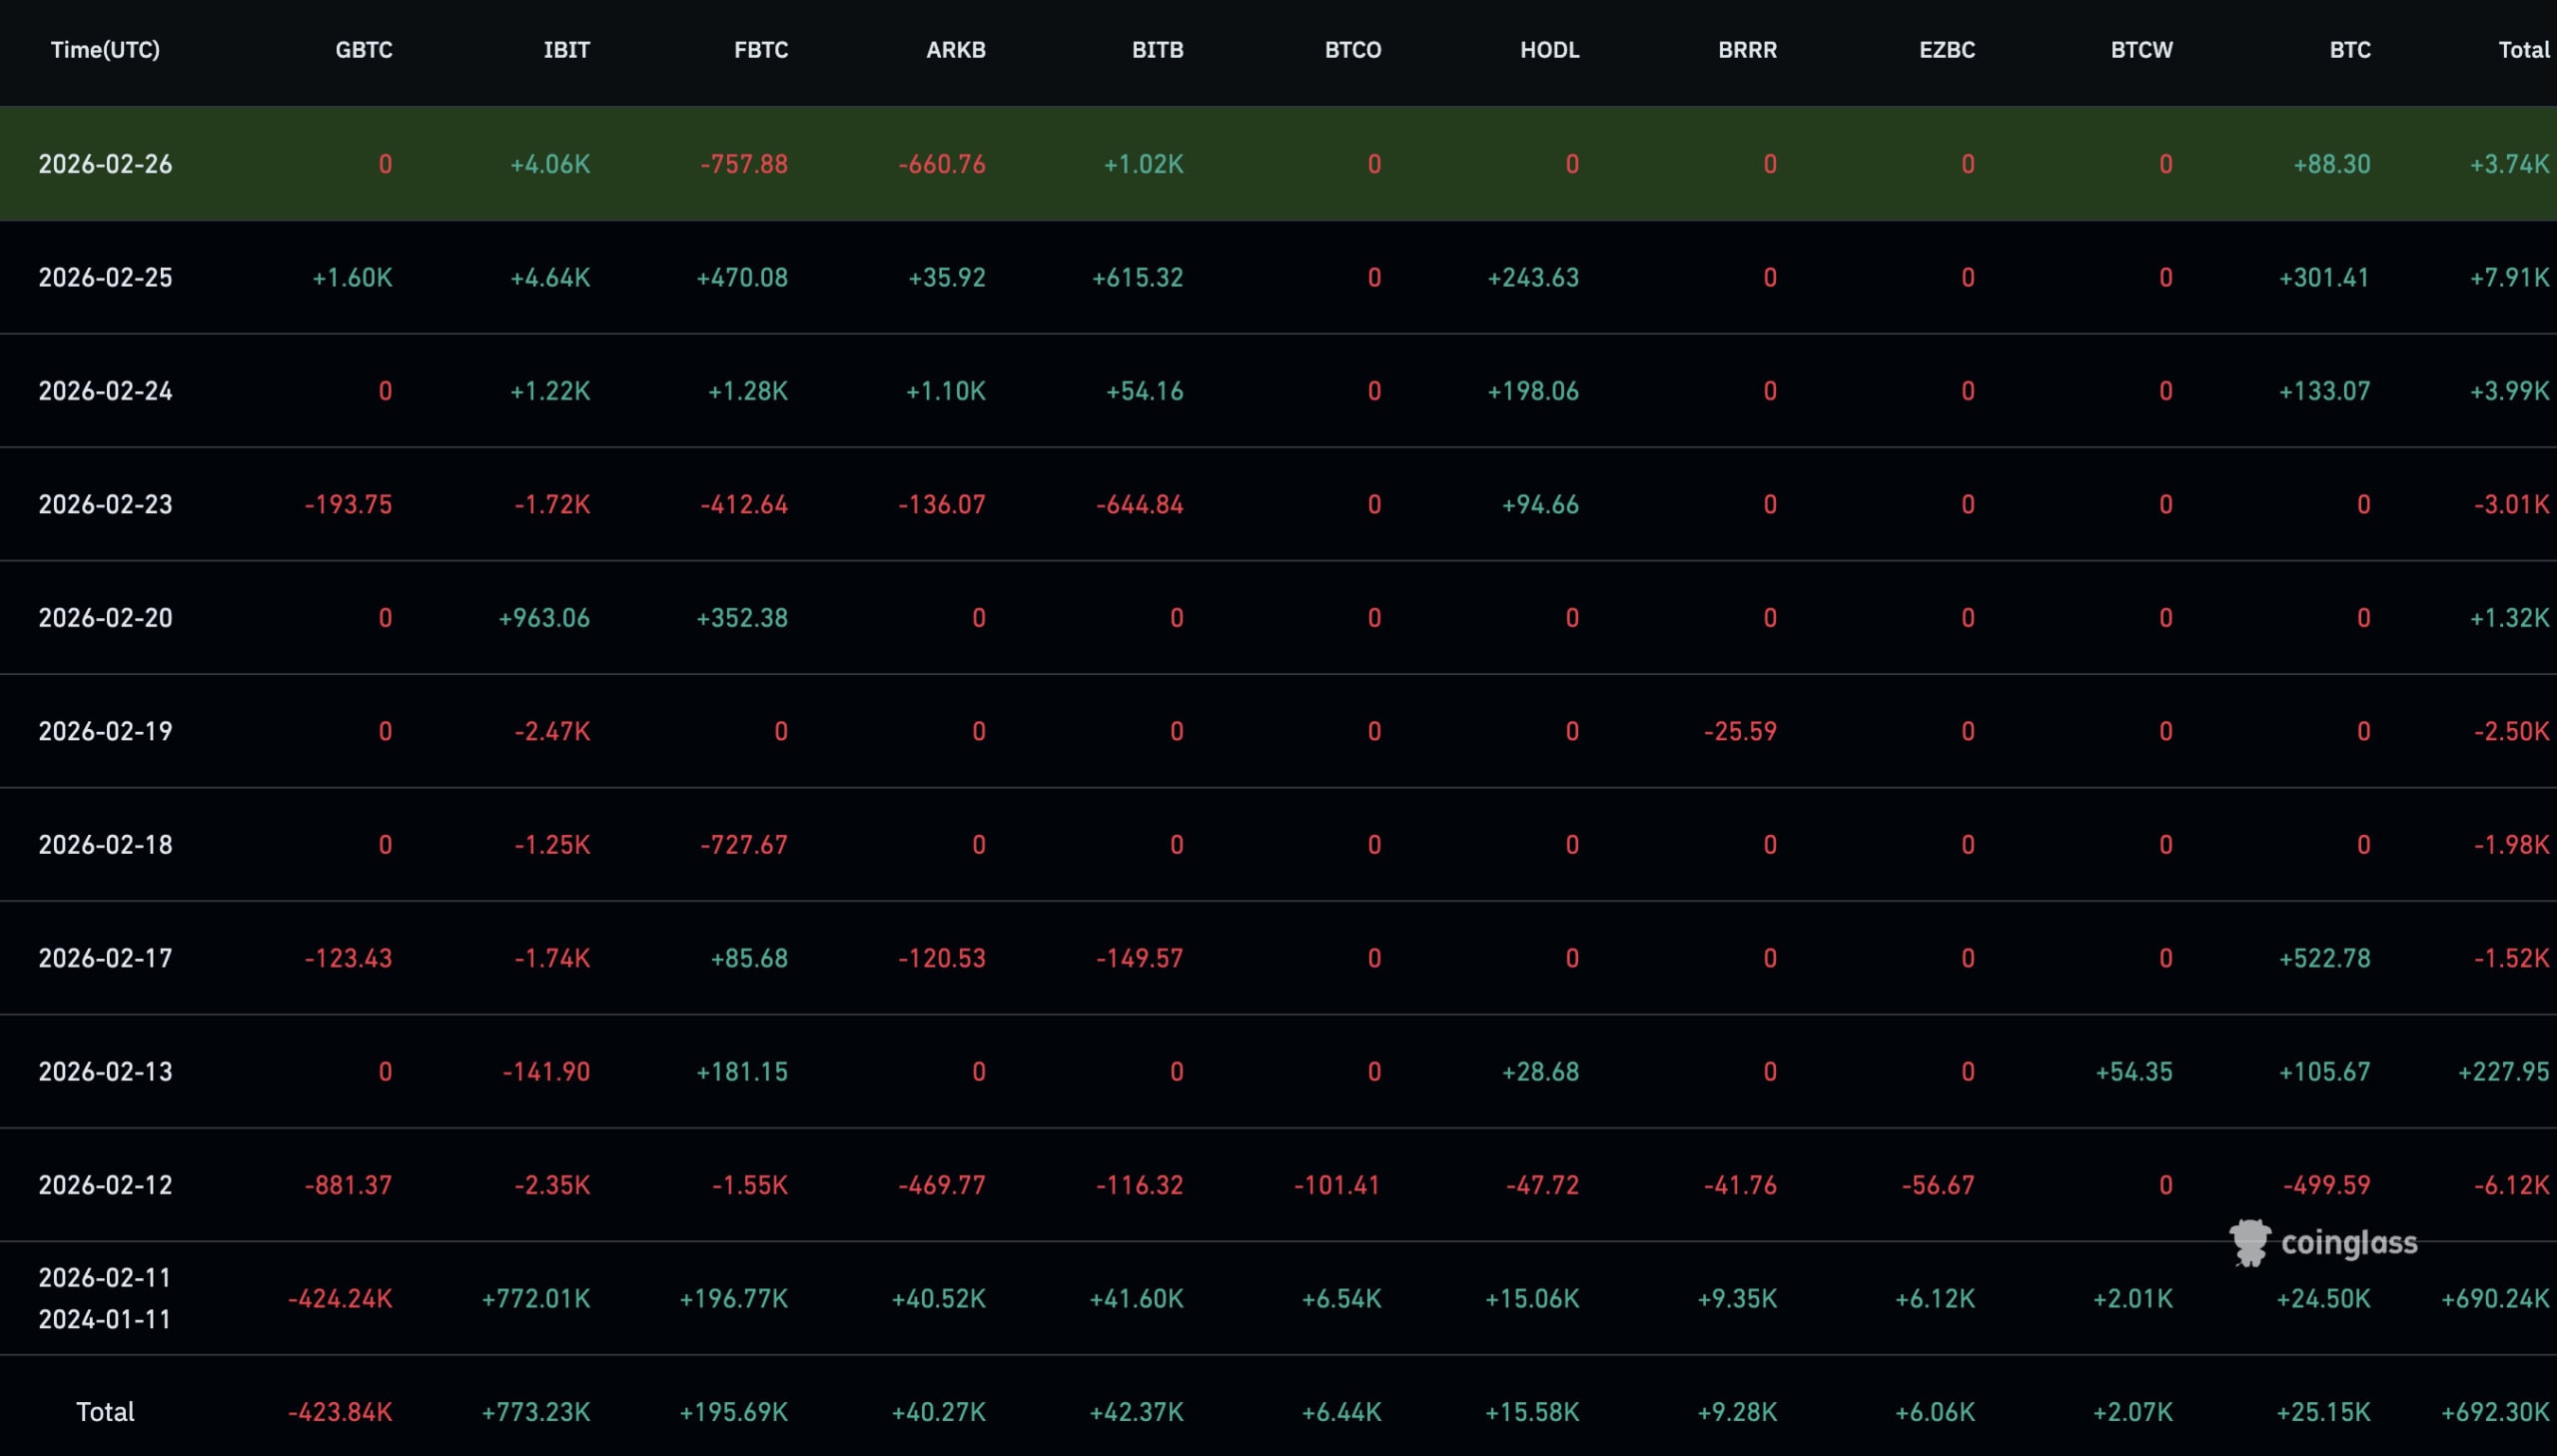Click the Total column header

tap(2523, 50)
